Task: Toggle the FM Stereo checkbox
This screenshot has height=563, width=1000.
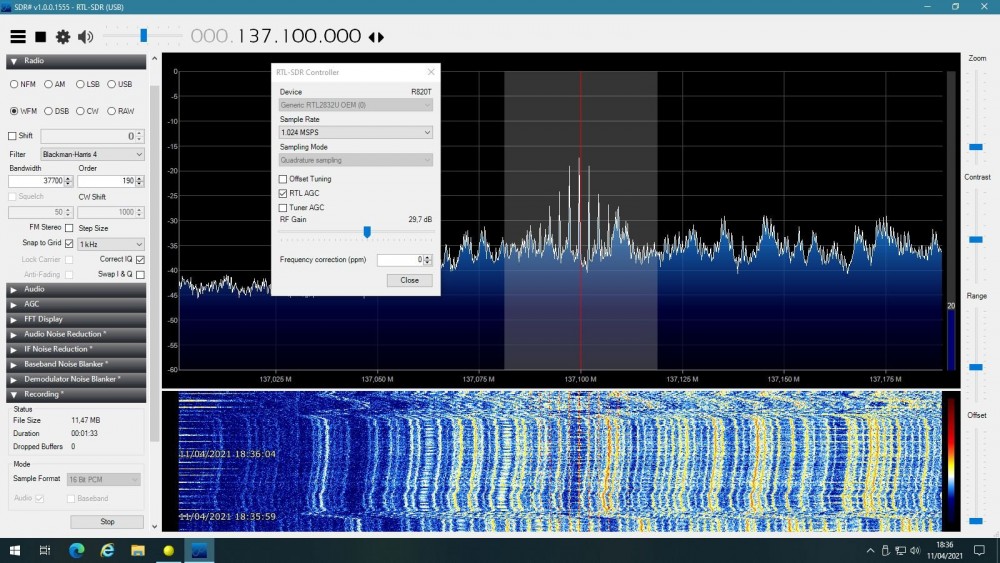Action: (x=69, y=228)
